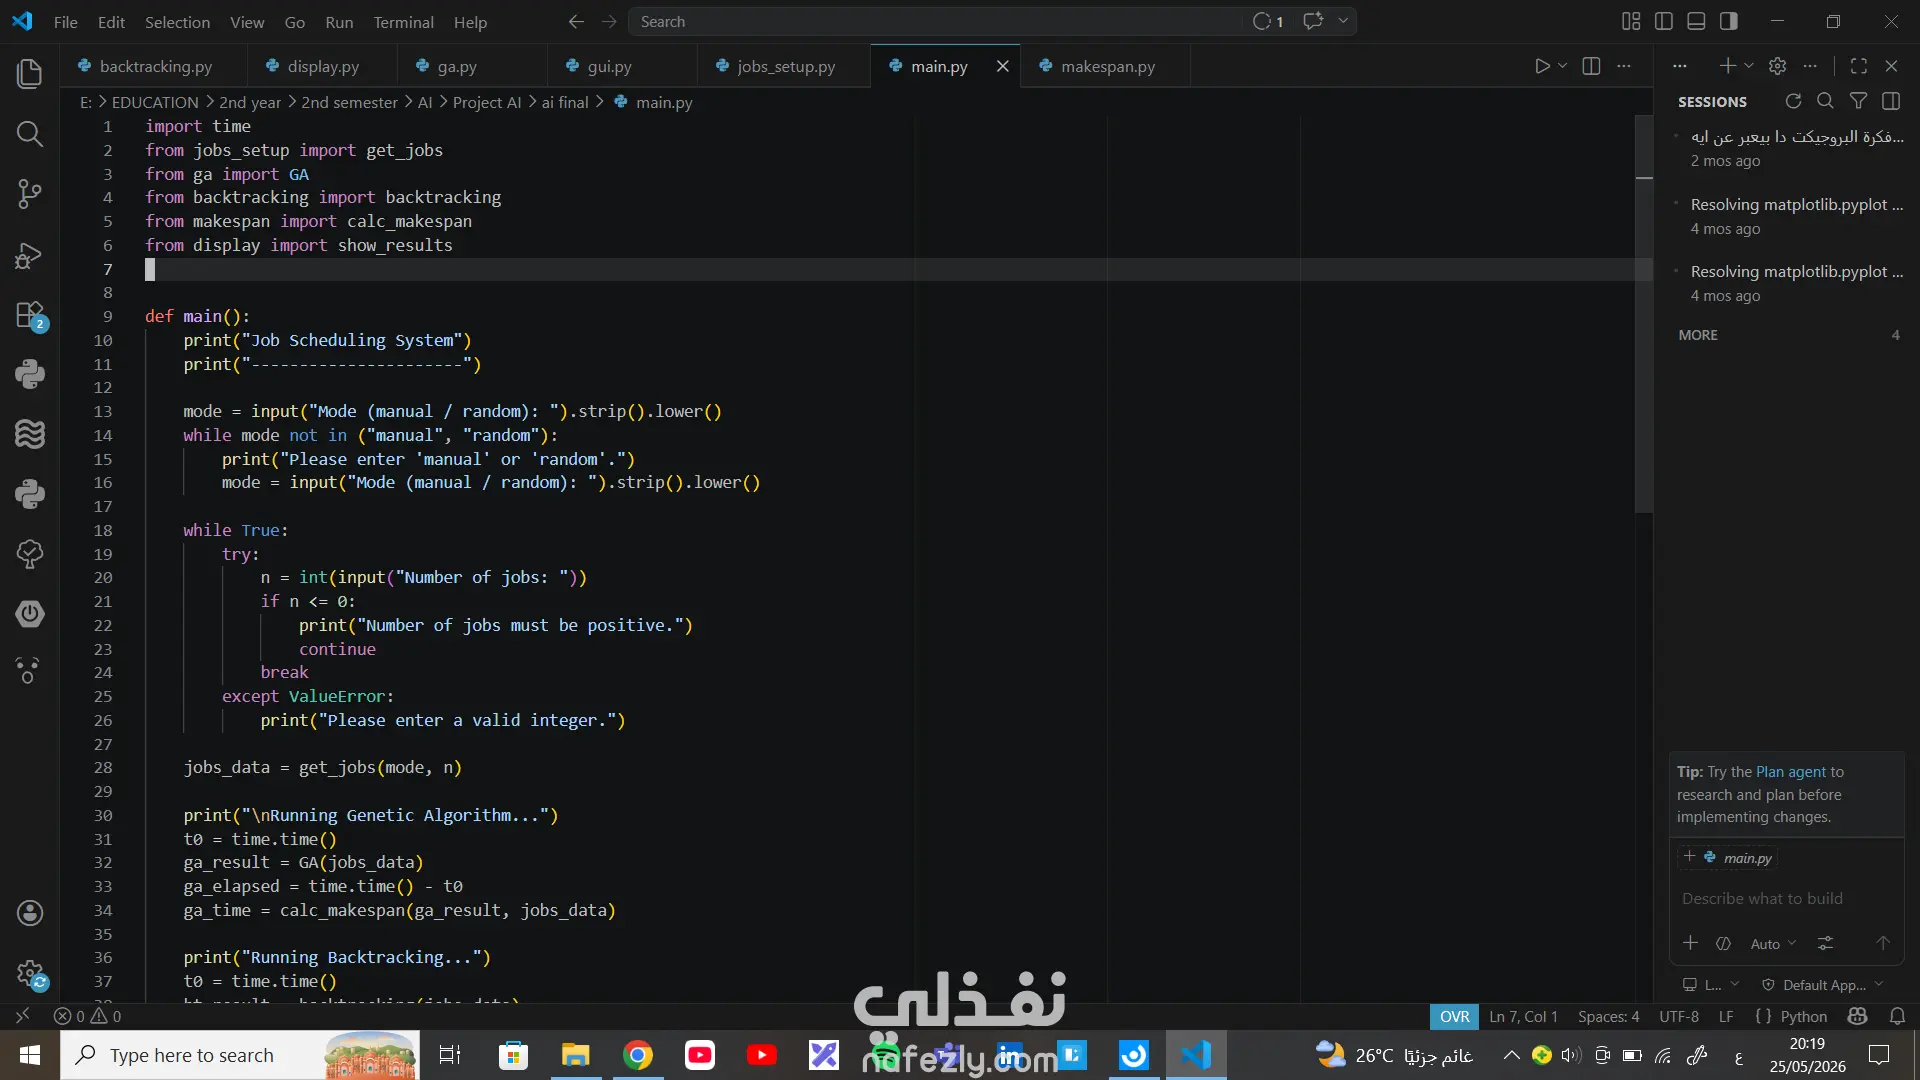Configure tools icon in chat input
This screenshot has height=1080, width=1920.
point(1825,943)
